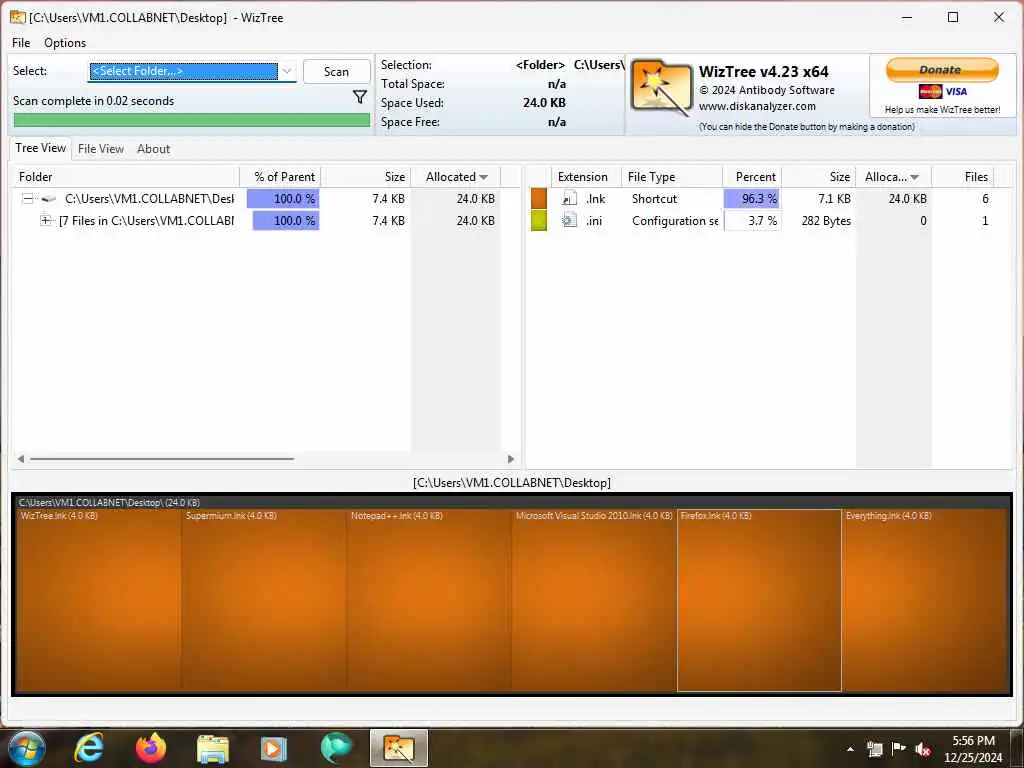This screenshot has height=768, width=1024.
Task: Sort by the Folder column header
Action: [125, 177]
